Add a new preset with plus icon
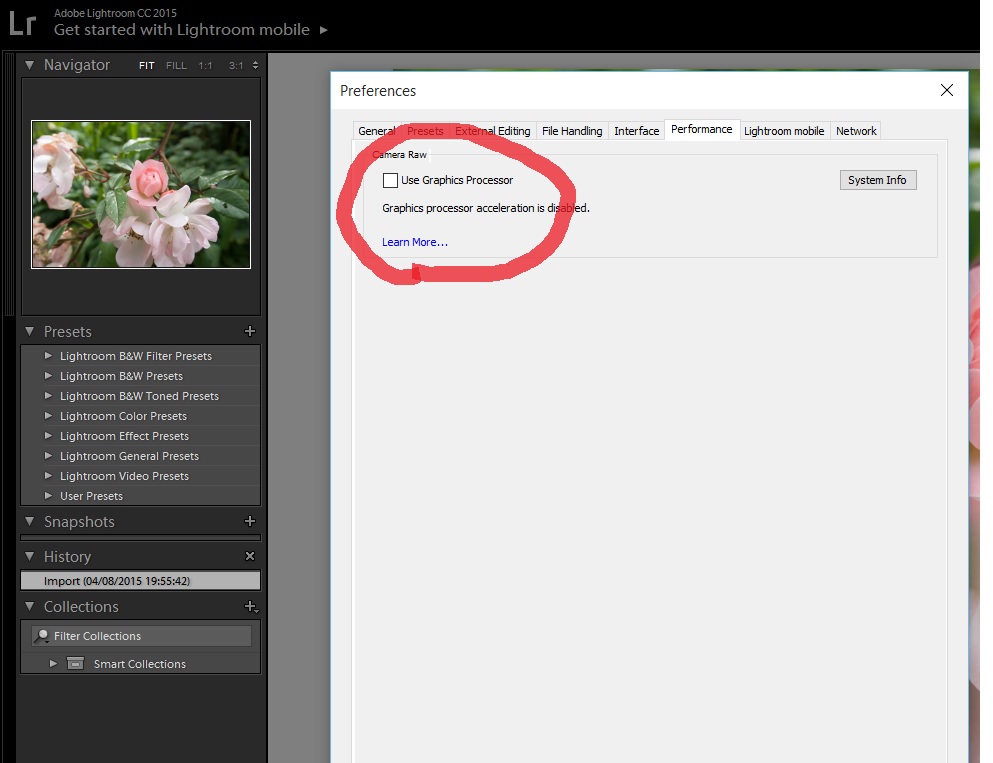 click(250, 331)
